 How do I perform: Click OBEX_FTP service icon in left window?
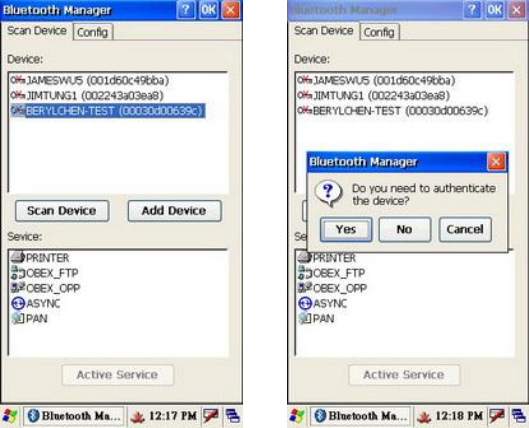18,273
